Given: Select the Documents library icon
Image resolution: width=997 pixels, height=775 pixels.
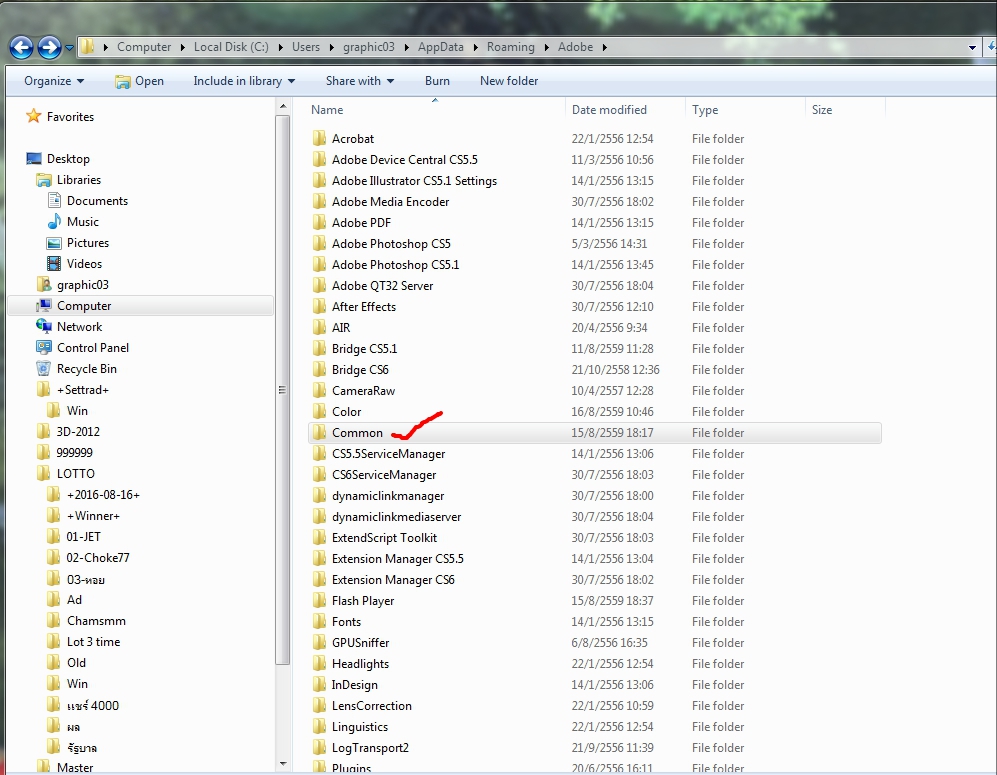Looking at the screenshot, I should (54, 200).
